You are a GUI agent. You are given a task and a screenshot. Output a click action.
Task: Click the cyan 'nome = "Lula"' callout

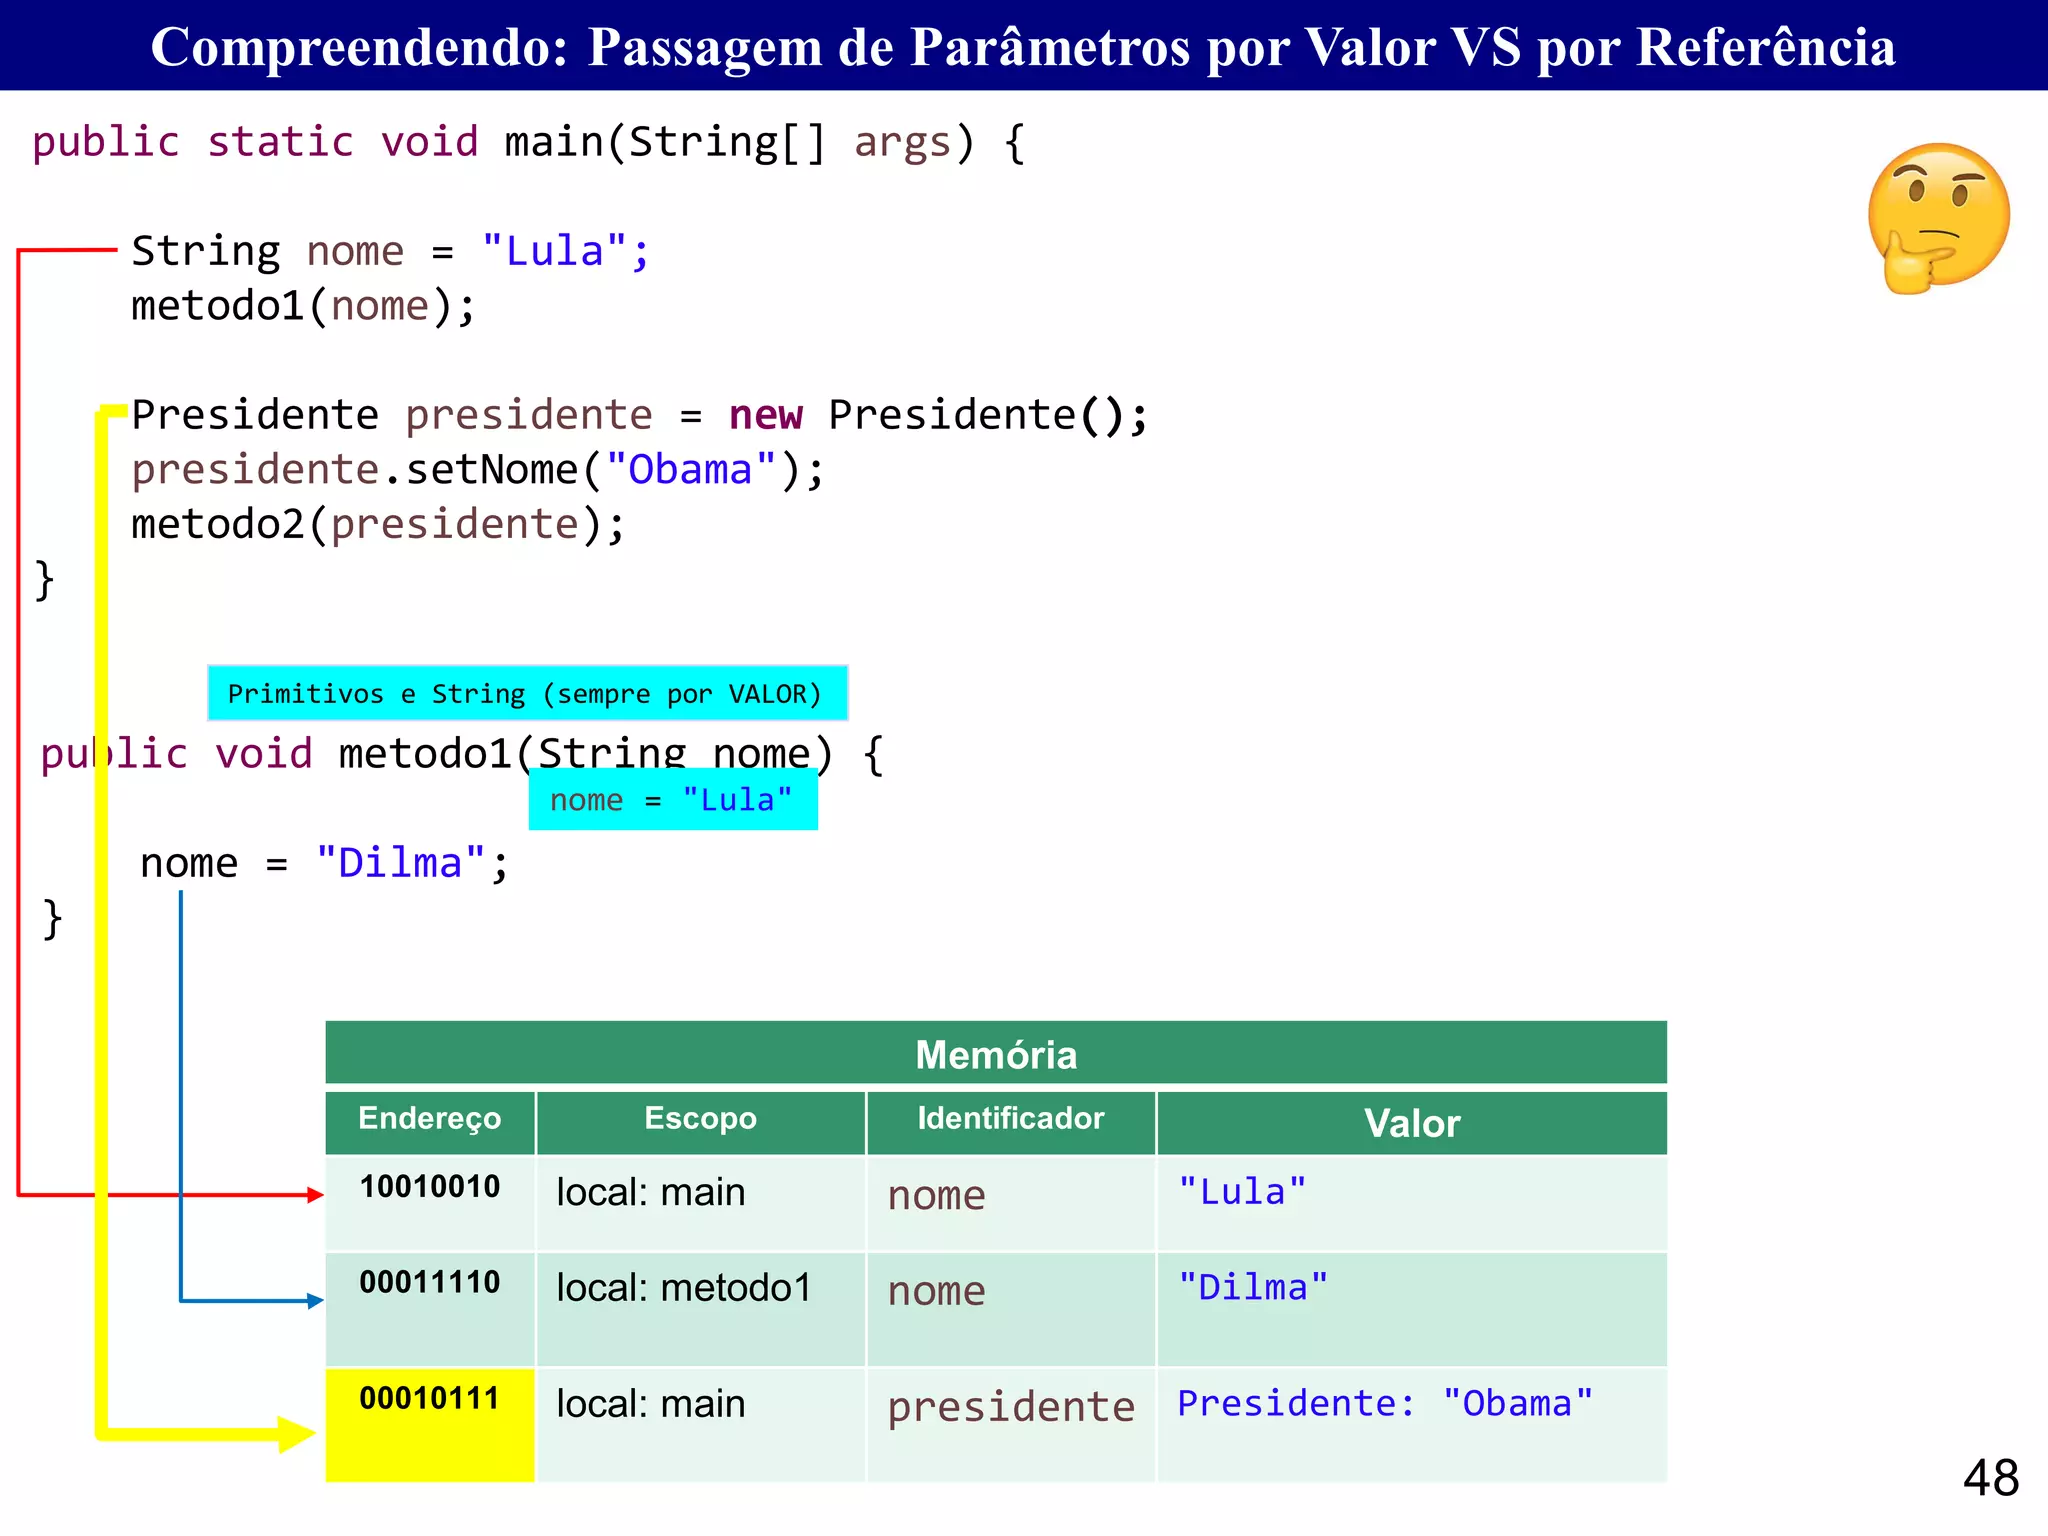pyautogui.click(x=673, y=800)
